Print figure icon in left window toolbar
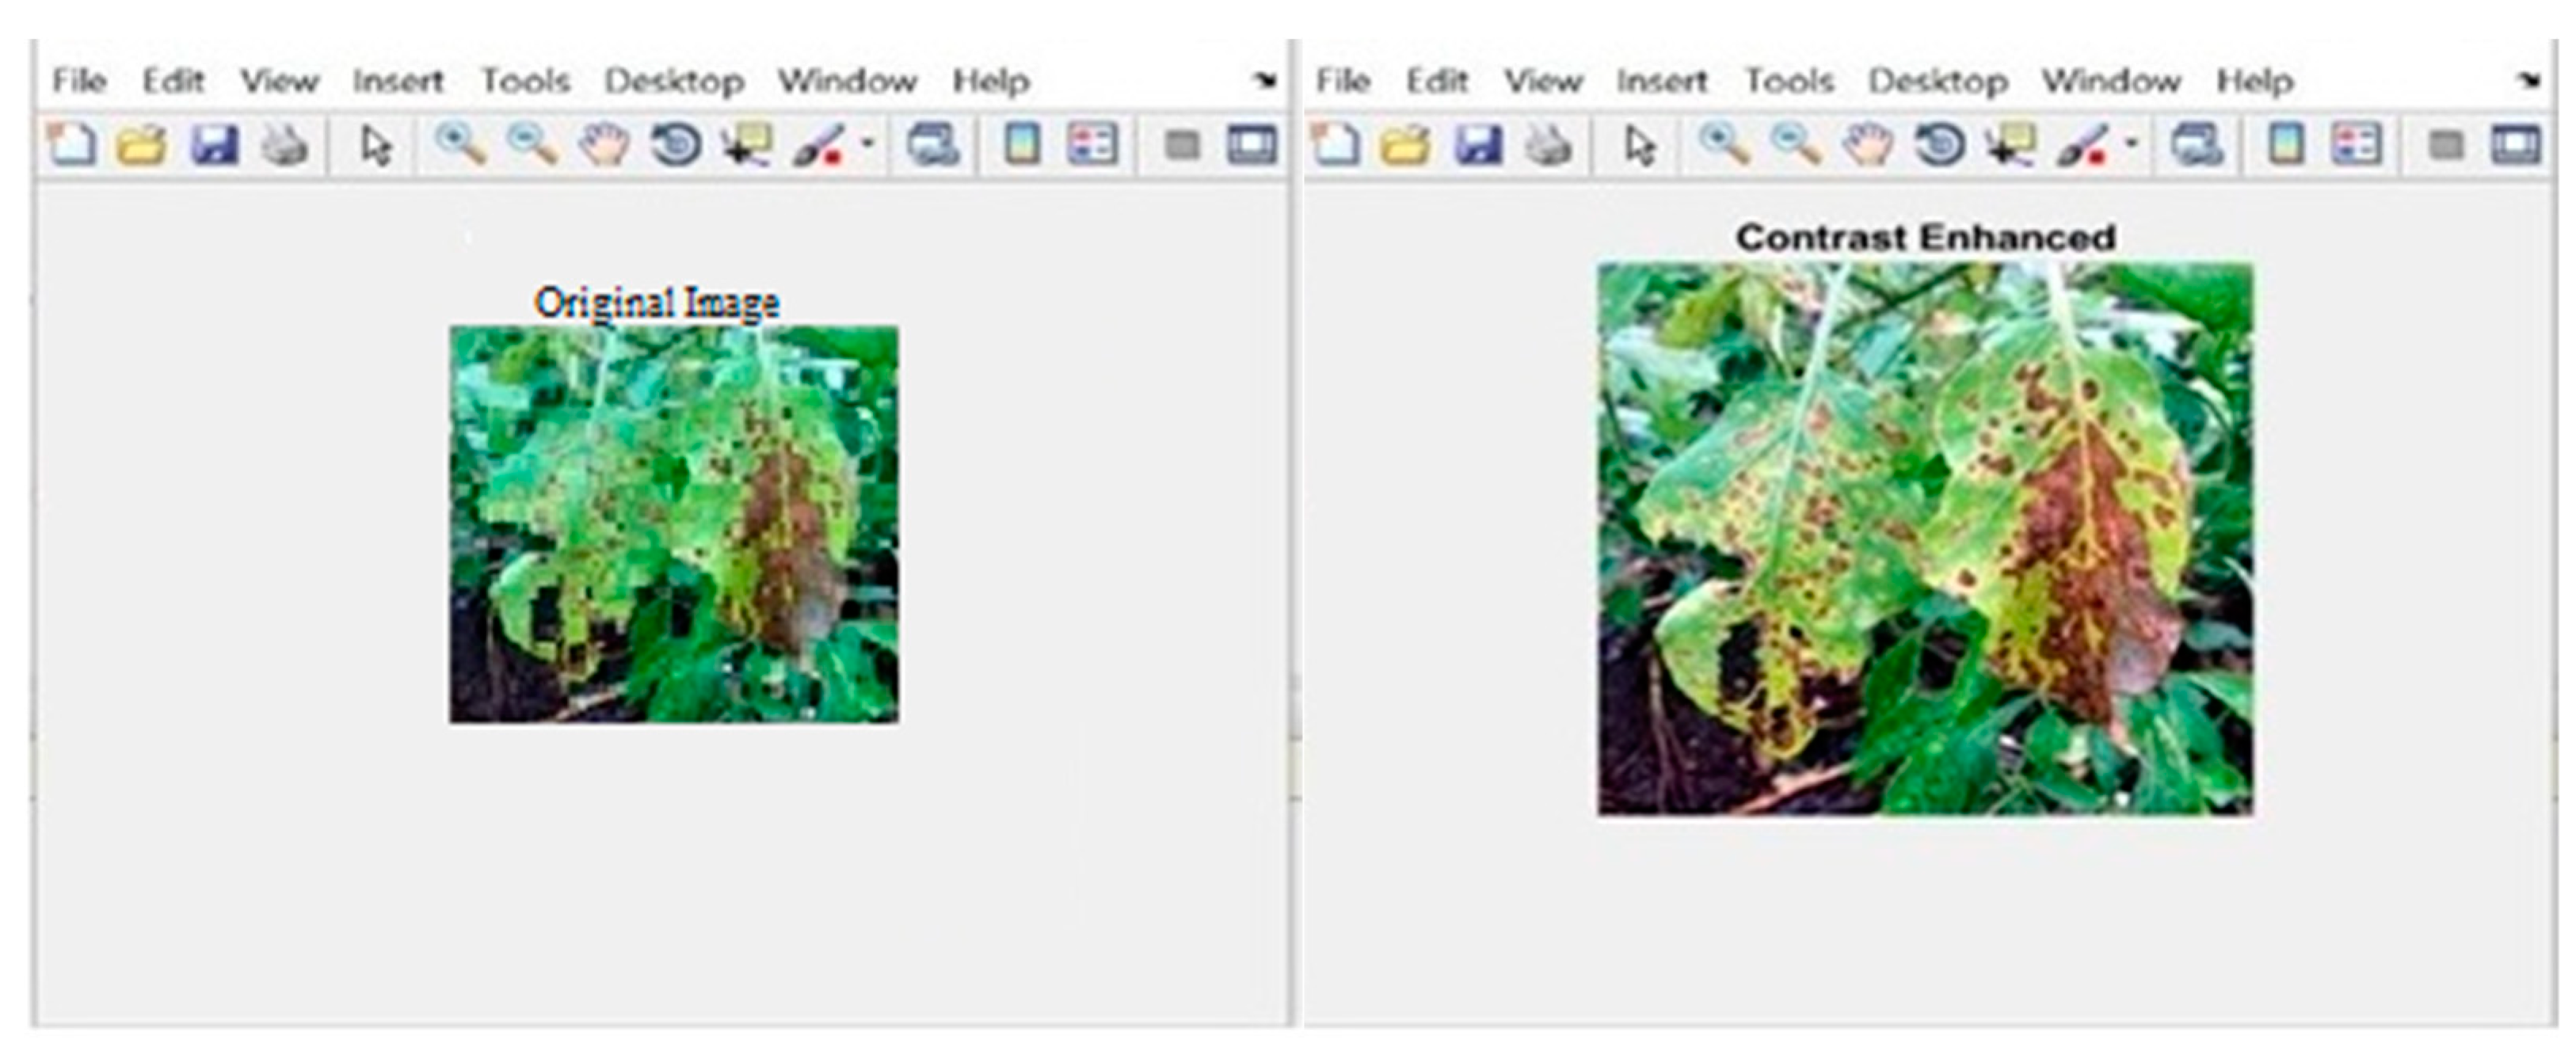Viewport: 2576px width, 1055px height. coord(285,146)
